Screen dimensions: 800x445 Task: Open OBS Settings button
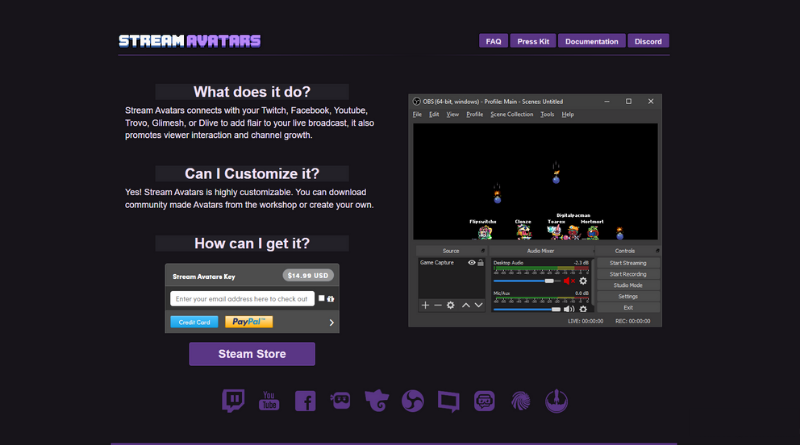click(628, 296)
